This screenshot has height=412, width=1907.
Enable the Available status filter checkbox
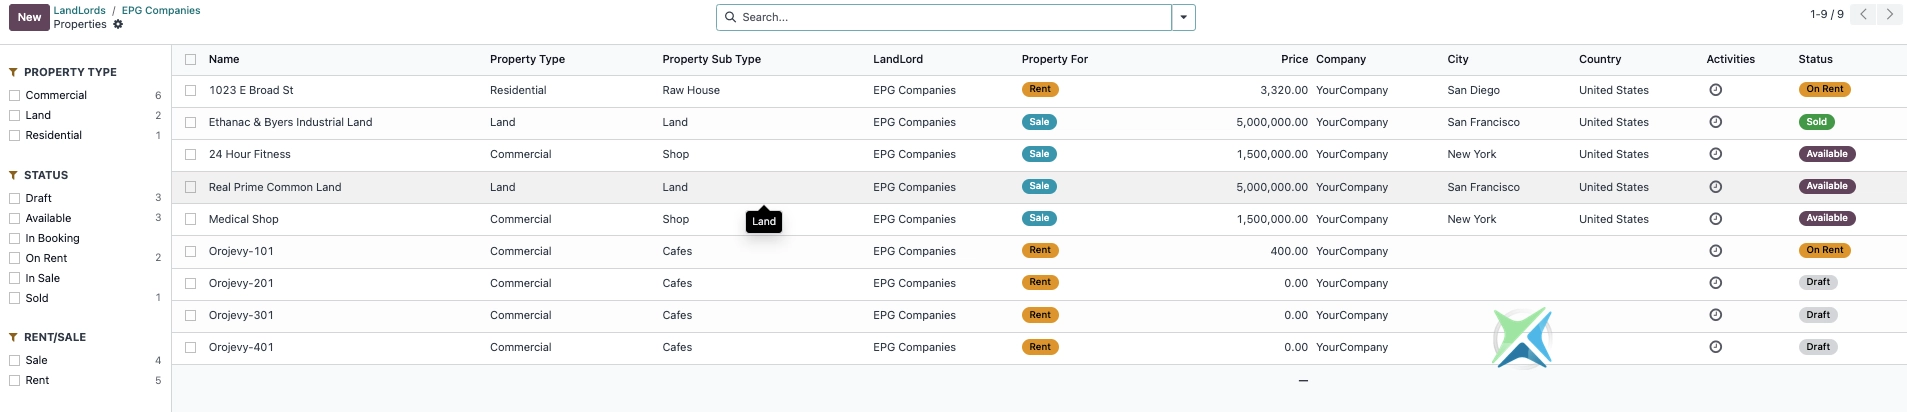[x=15, y=218]
